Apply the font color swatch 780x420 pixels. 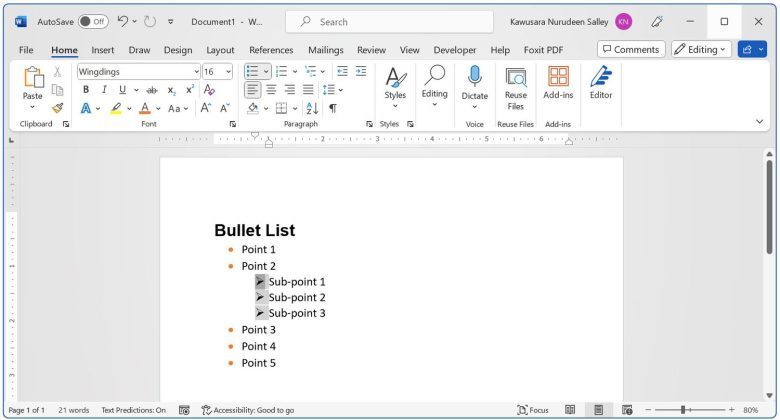145,108
